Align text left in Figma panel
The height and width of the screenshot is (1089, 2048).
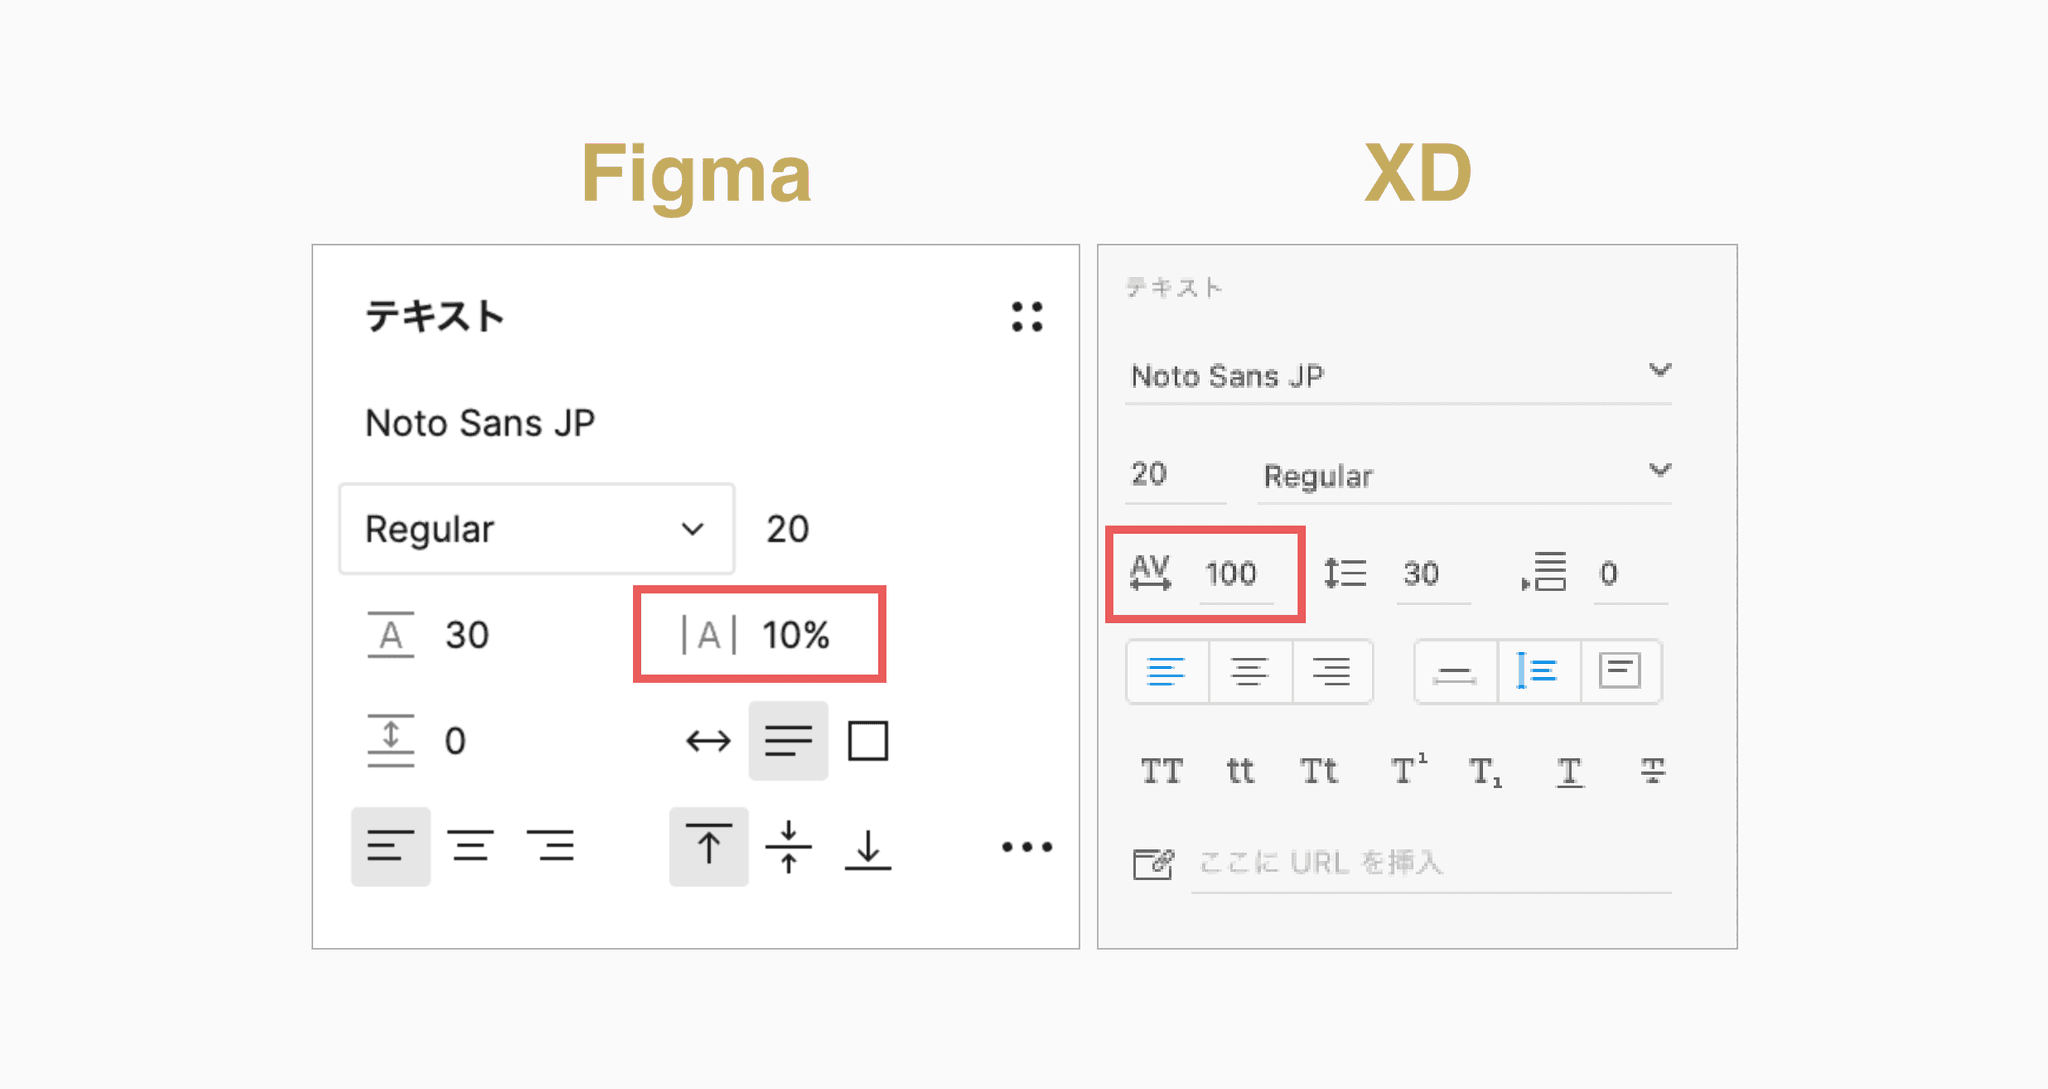pyautogui.click(x=390, y=847)
